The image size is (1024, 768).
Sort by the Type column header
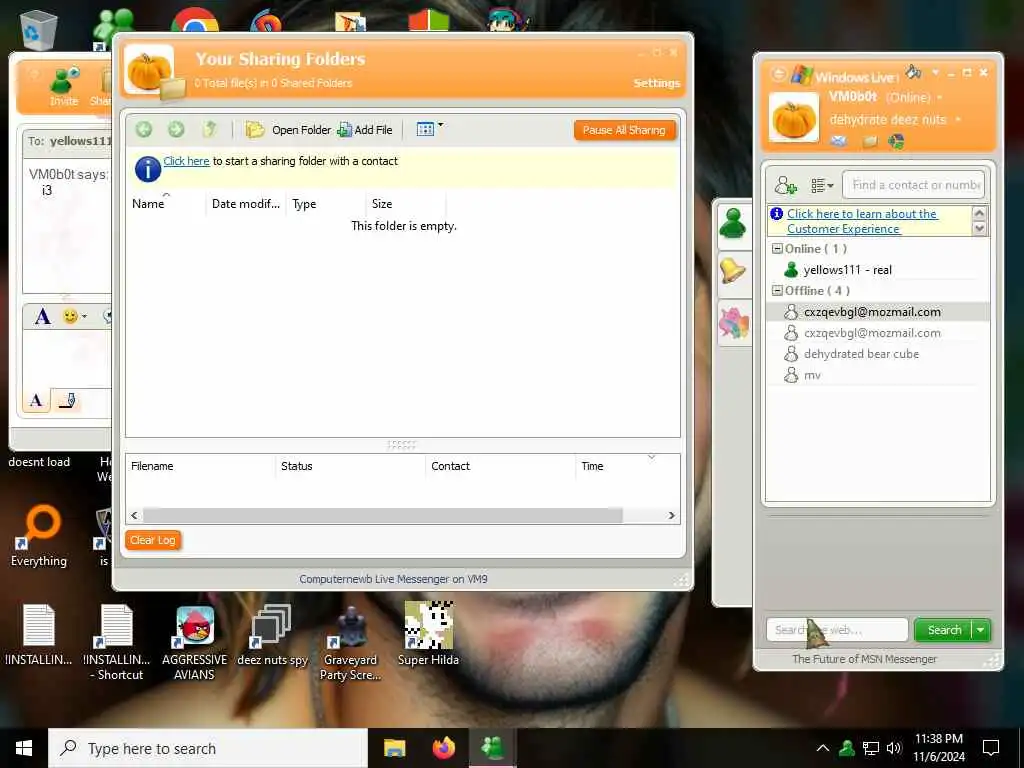click(x=325, y=204)
